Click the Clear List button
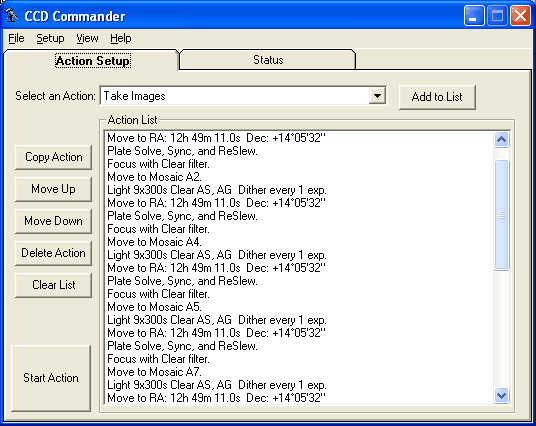536x426 pixels. click(x=54, y=285)
